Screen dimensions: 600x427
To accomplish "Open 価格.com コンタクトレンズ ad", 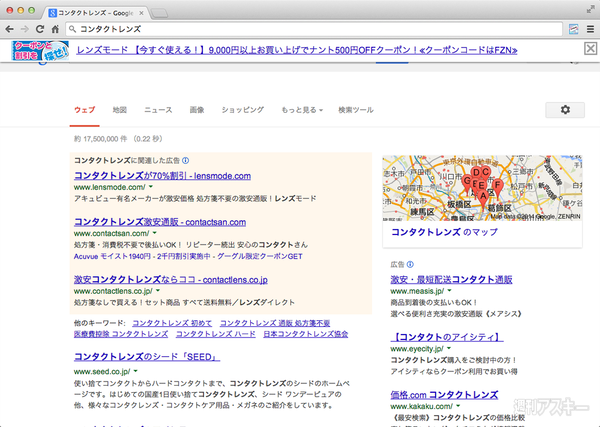I will tap(444, 394).
